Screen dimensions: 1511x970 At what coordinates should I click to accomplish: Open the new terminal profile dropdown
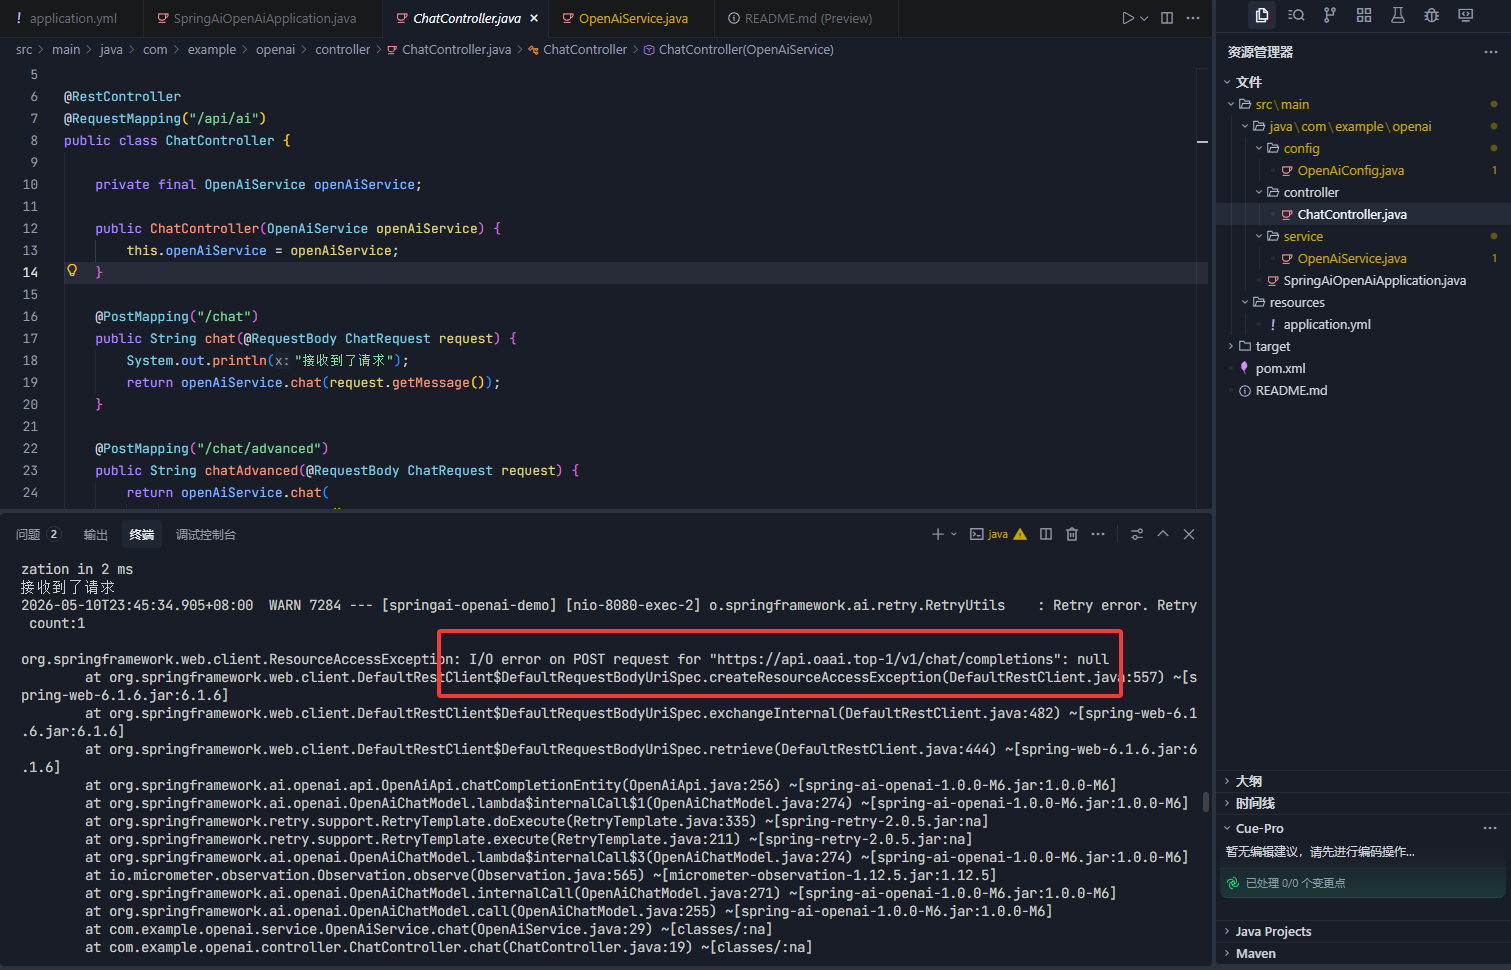coord(954,535)
